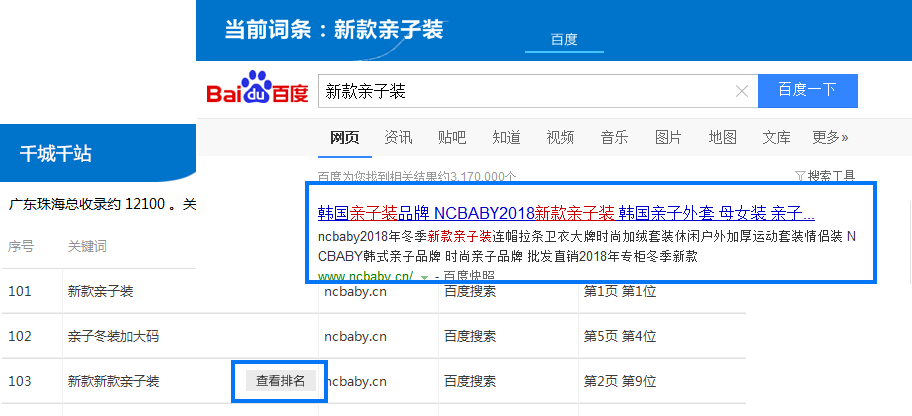912x416 pixels.
Task: Click 百度搜索 cell in row 101
Action: pyautogui.click(x=470, y=291)
